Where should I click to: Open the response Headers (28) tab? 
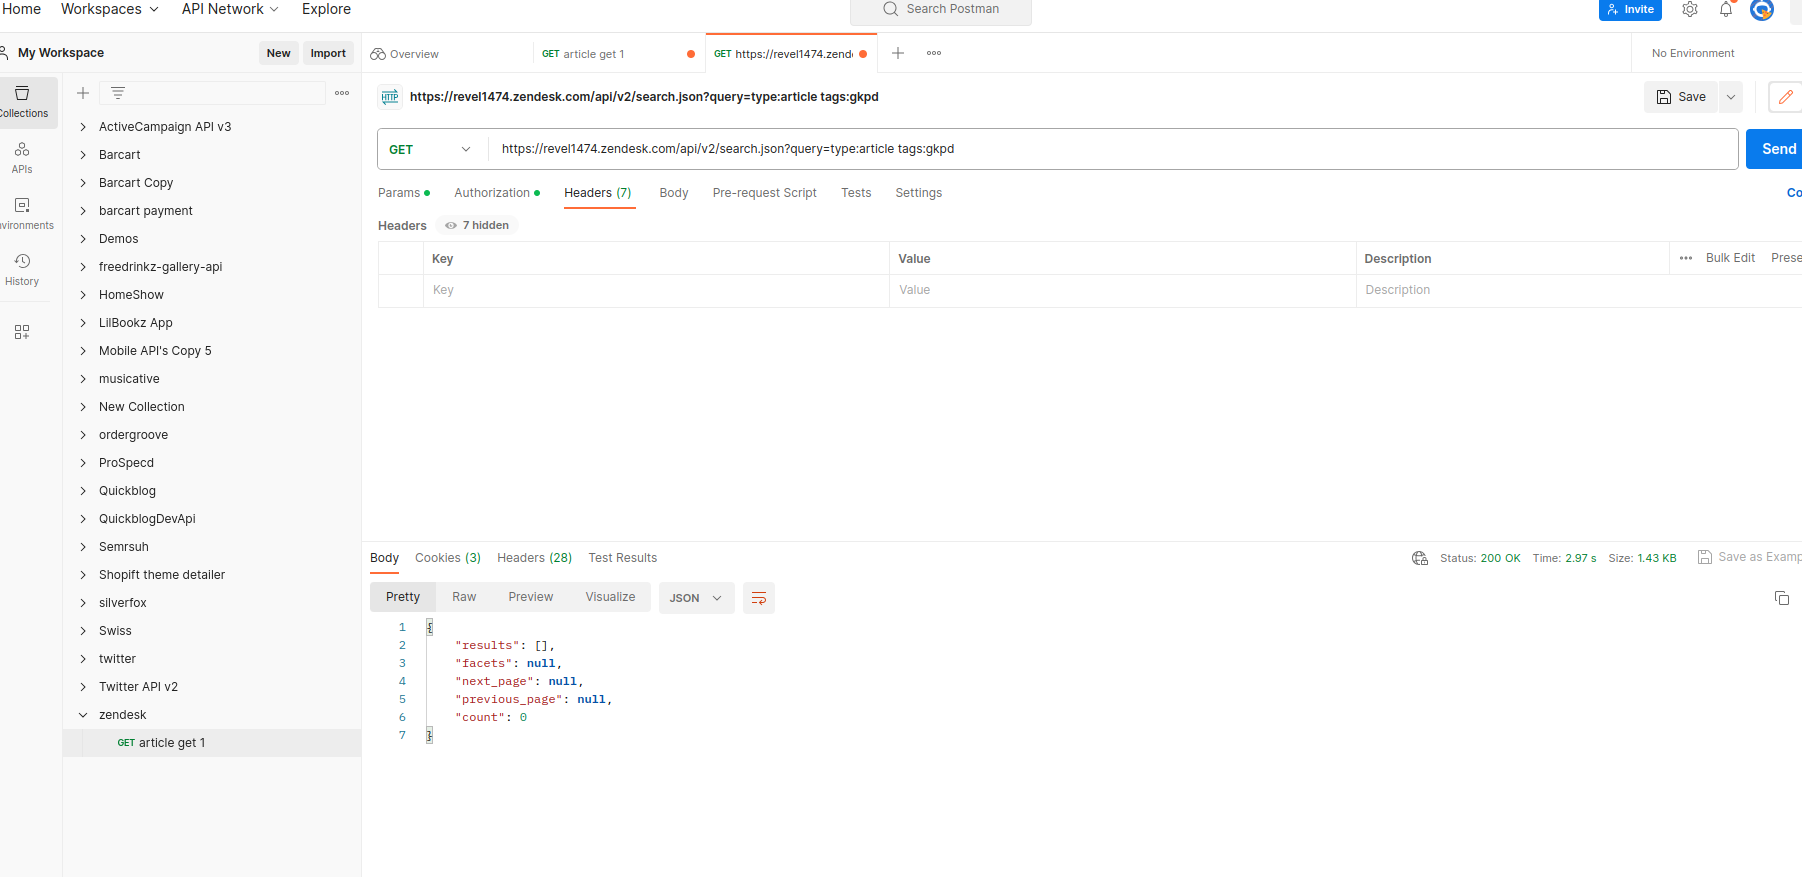[x=535, y=558]
